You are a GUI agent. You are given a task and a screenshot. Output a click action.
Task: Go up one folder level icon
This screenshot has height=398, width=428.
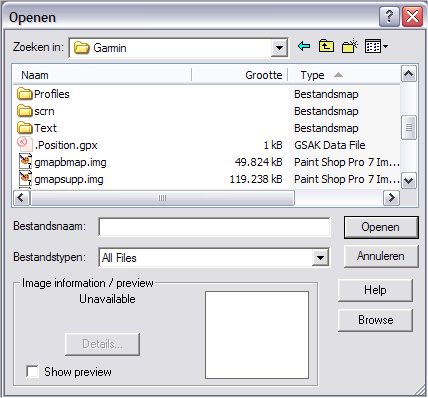pyautogui.click(x=326, y=46)
